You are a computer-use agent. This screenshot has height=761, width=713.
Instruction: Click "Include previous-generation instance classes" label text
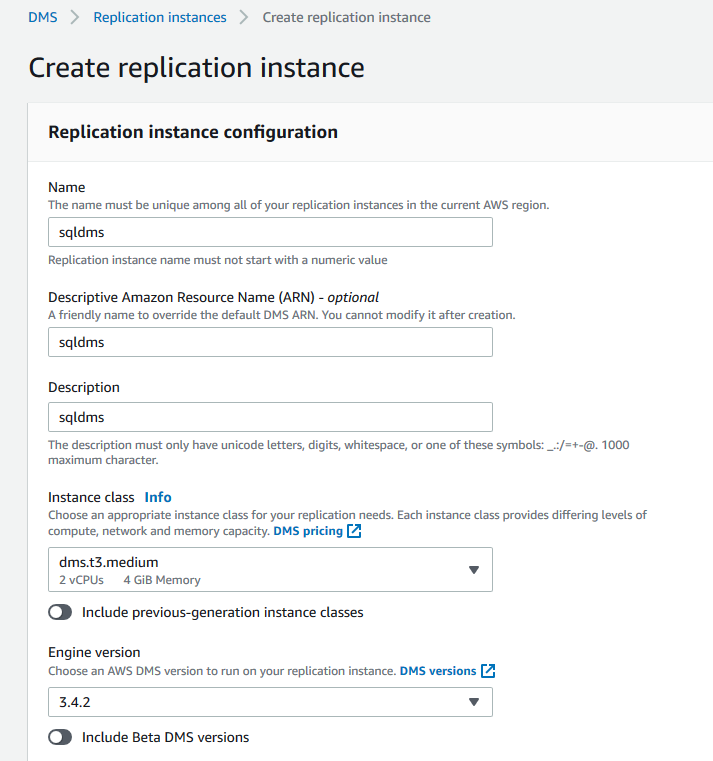[x=222, y=612]
